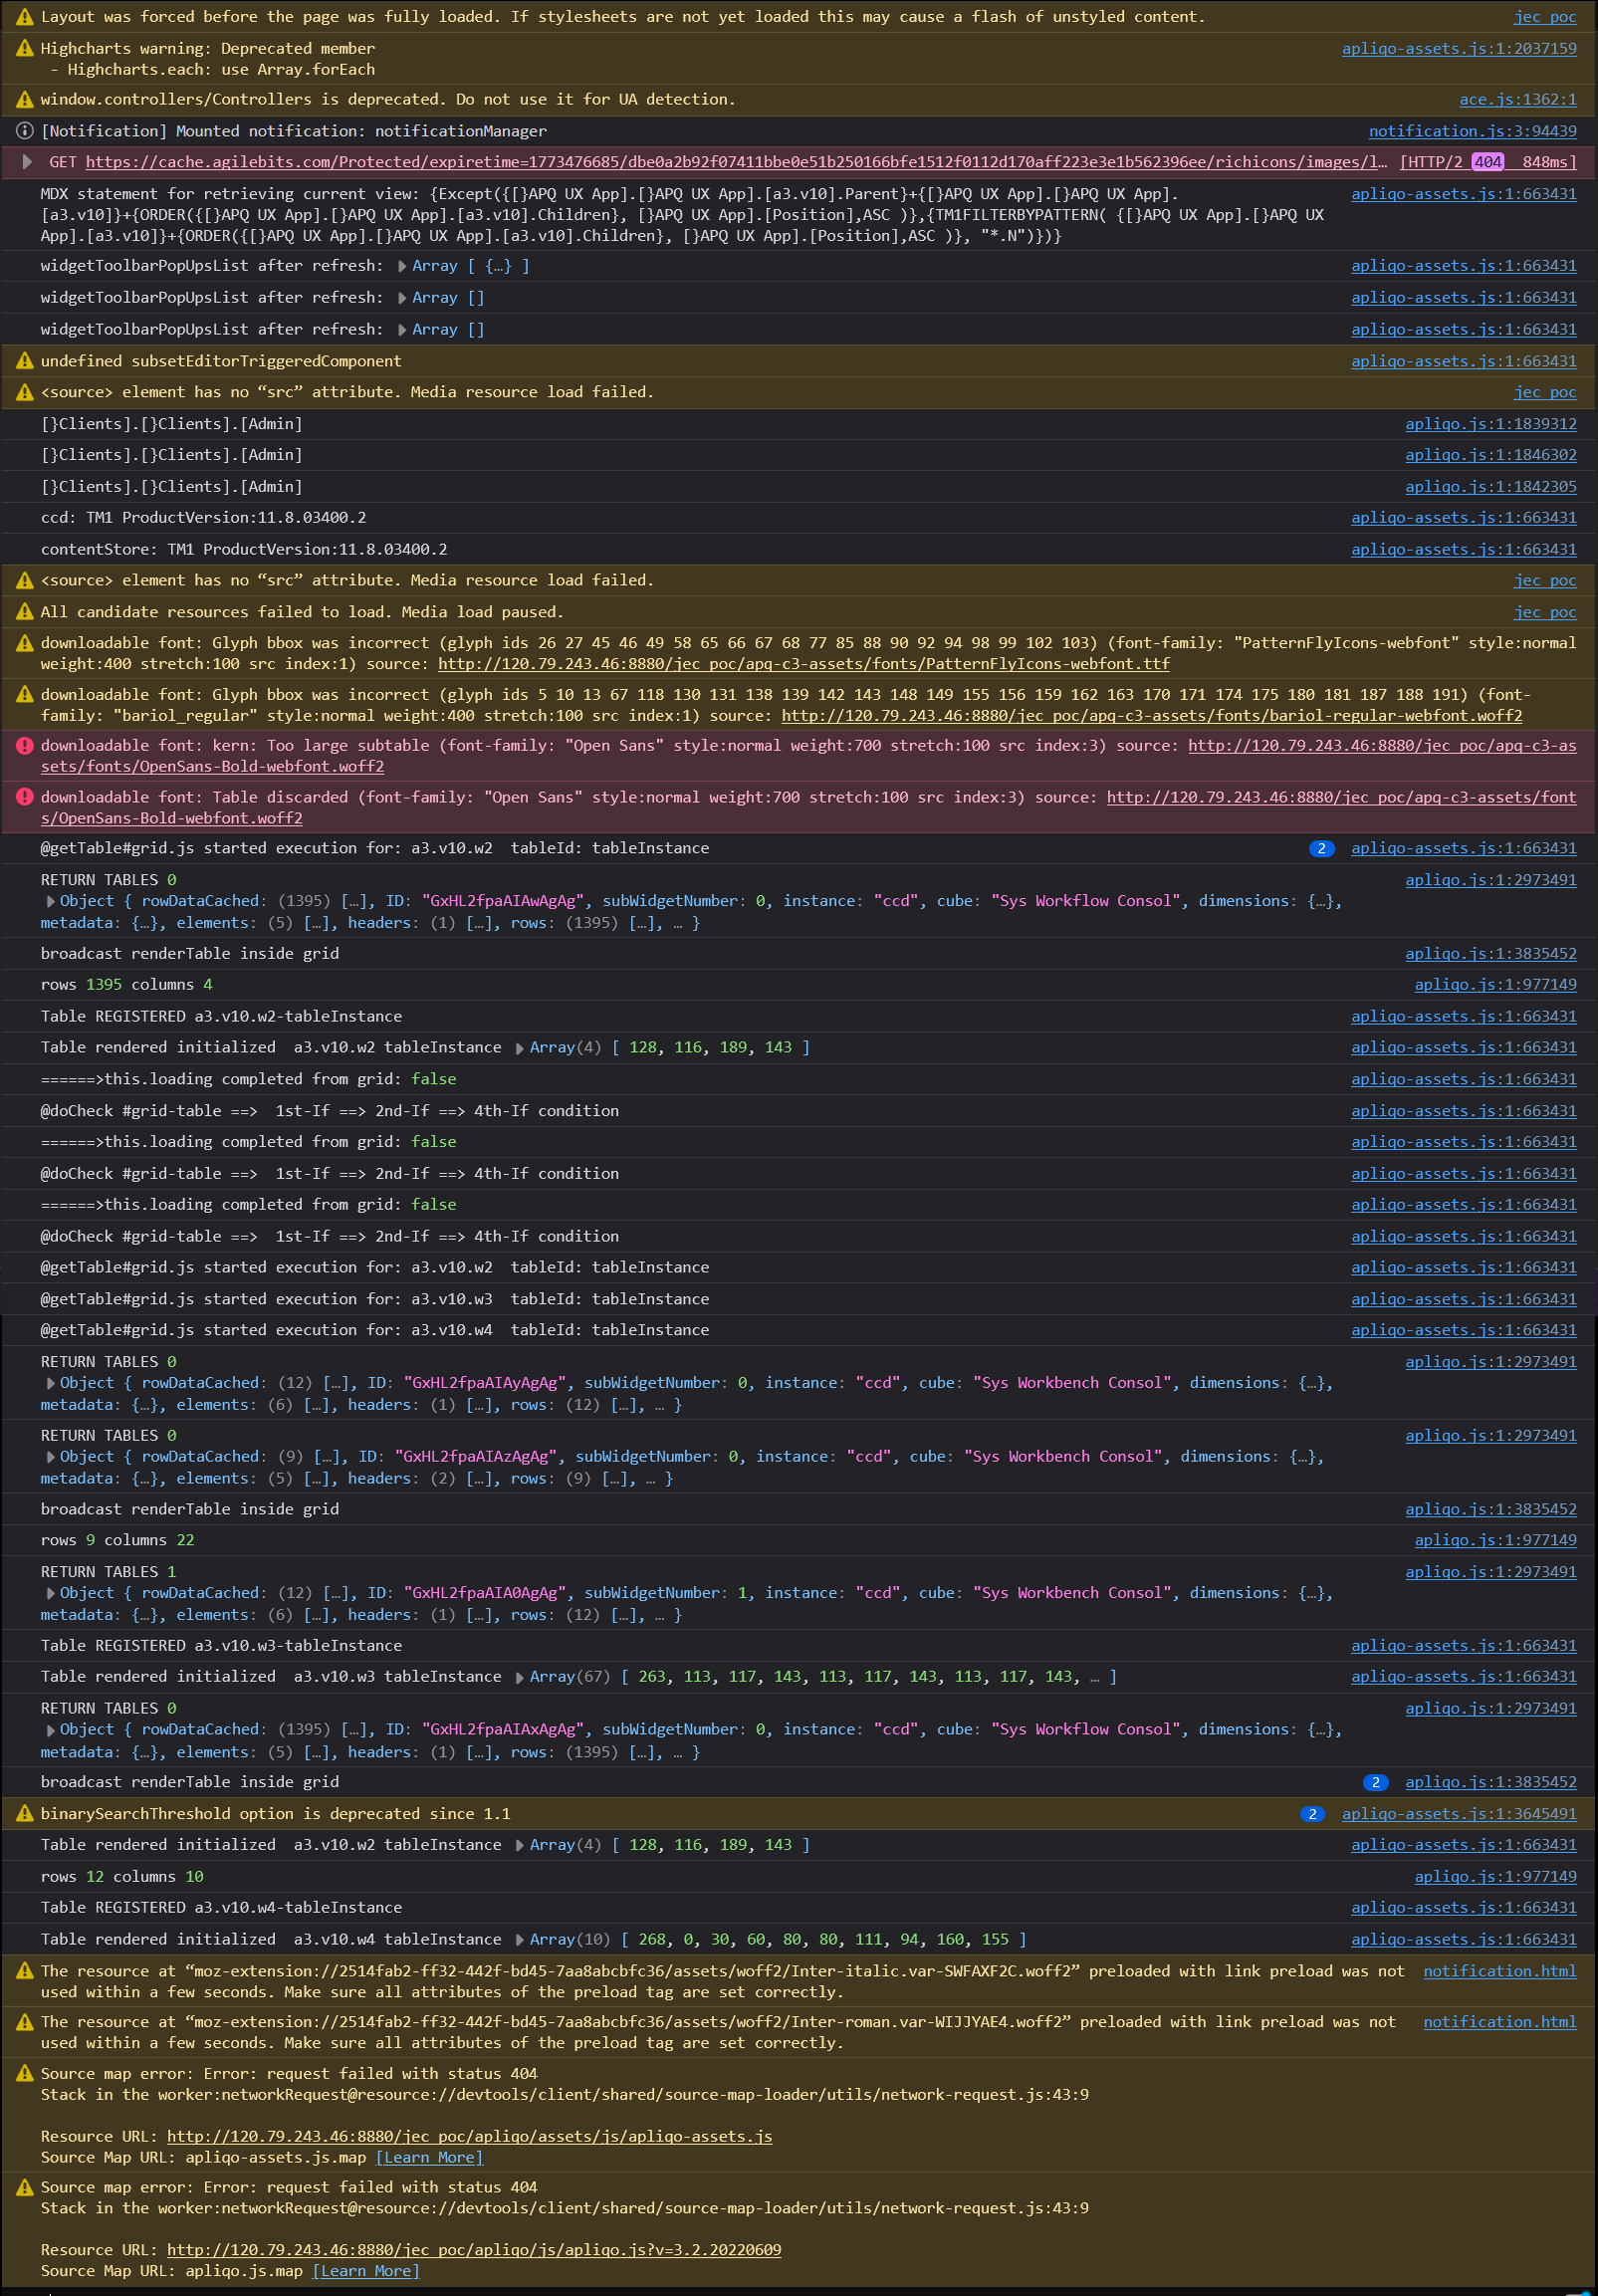The height and width of the screenshot is (2296, 1598).
Task: Expand the Array(10) value for a3.v10.w4
Action: (x=520, y=1939)
